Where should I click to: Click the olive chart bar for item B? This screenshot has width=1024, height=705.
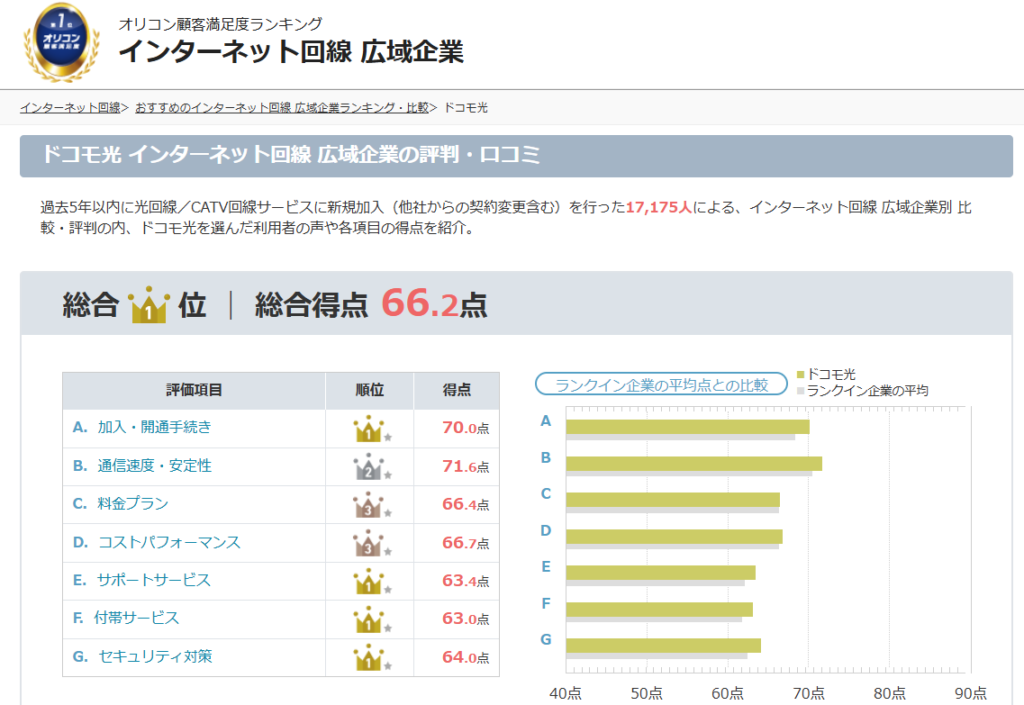[694, 463]
